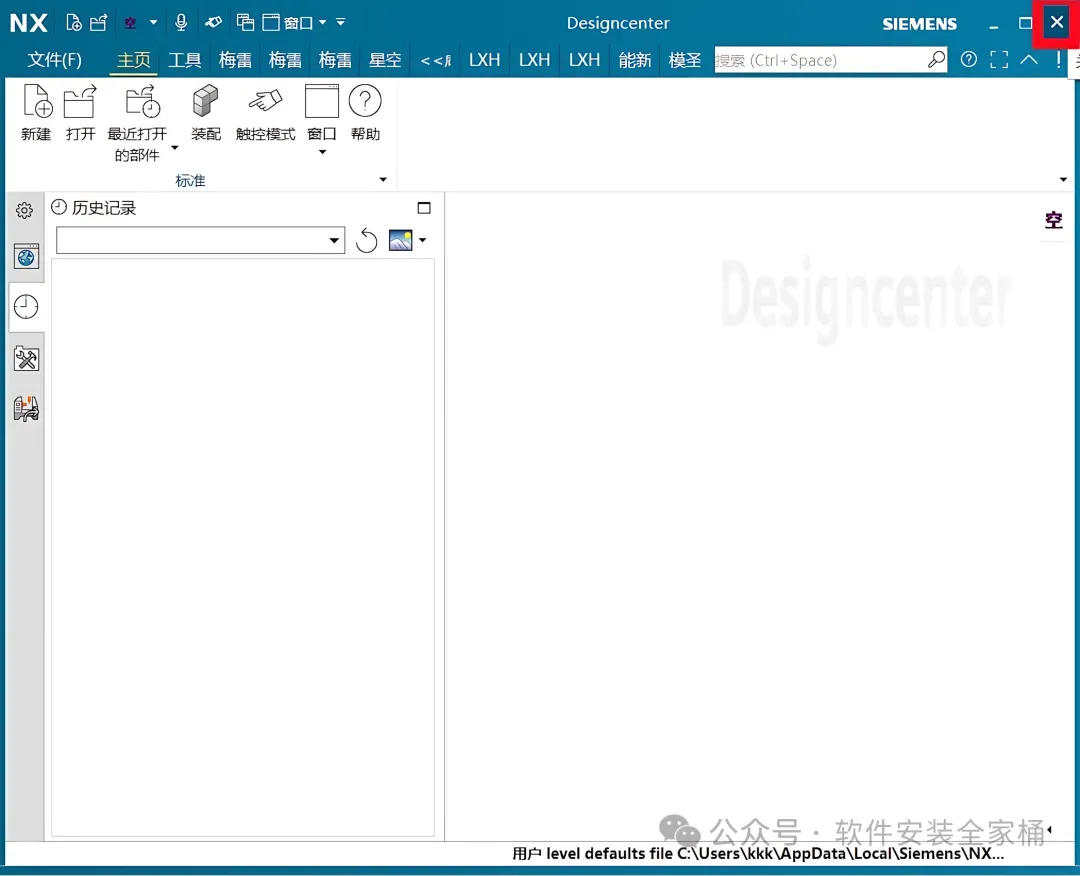Click the 空 icon in the title bar

pyautogui.click(x=130, y=23)
